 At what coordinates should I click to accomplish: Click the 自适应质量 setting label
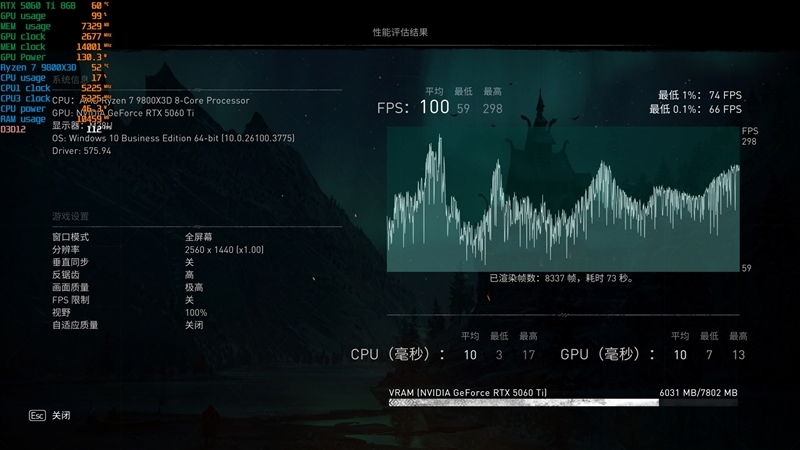[x=75, y=325]
